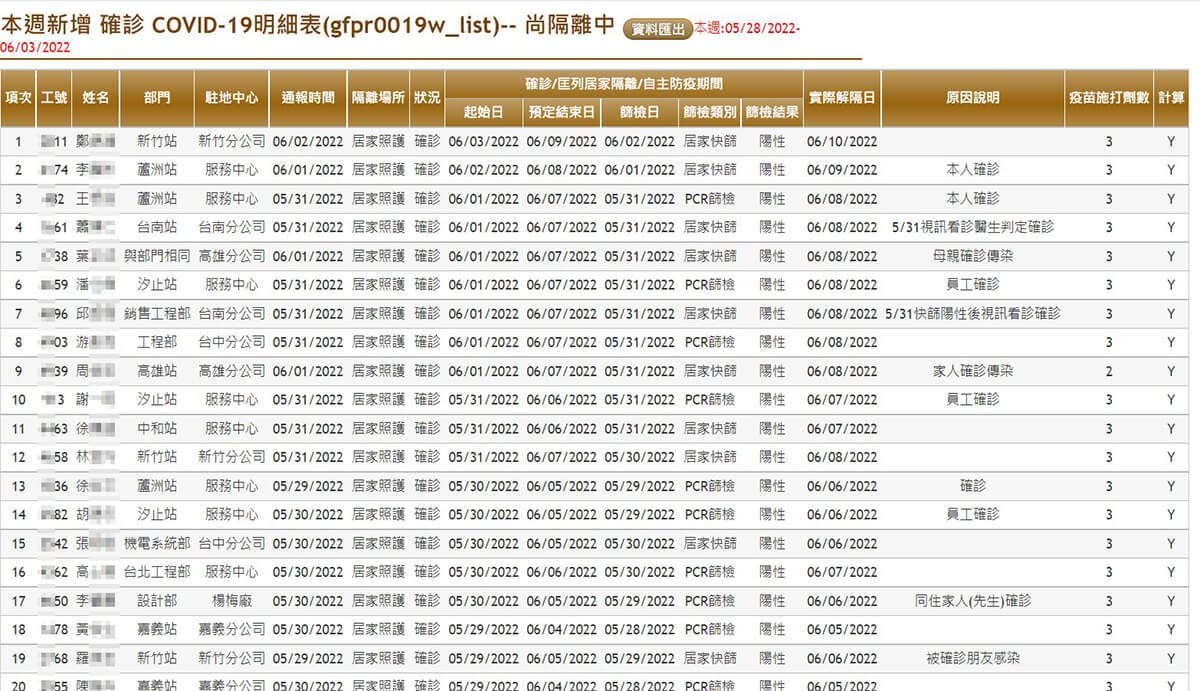Click the 楊梅廠 station cell

(x=231, y=601)
